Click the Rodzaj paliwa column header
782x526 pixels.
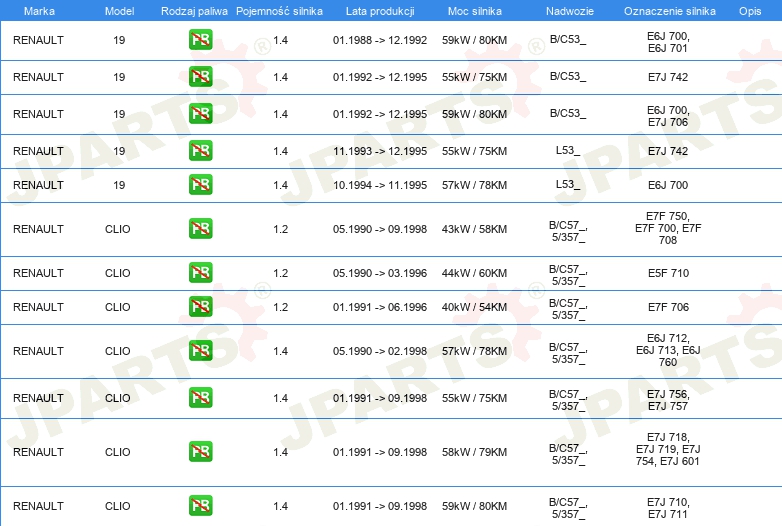[194, 11]
